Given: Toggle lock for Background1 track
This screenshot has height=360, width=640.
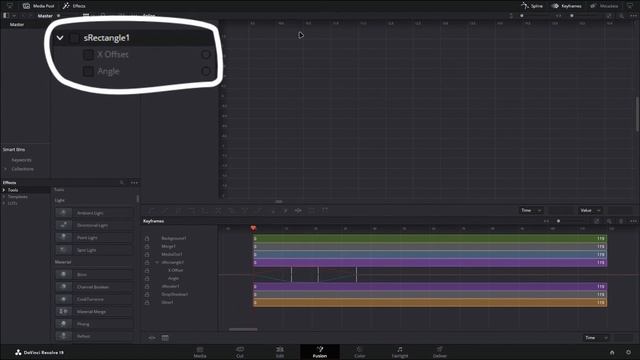Looking at the screenshot, I should click(147, 238).
